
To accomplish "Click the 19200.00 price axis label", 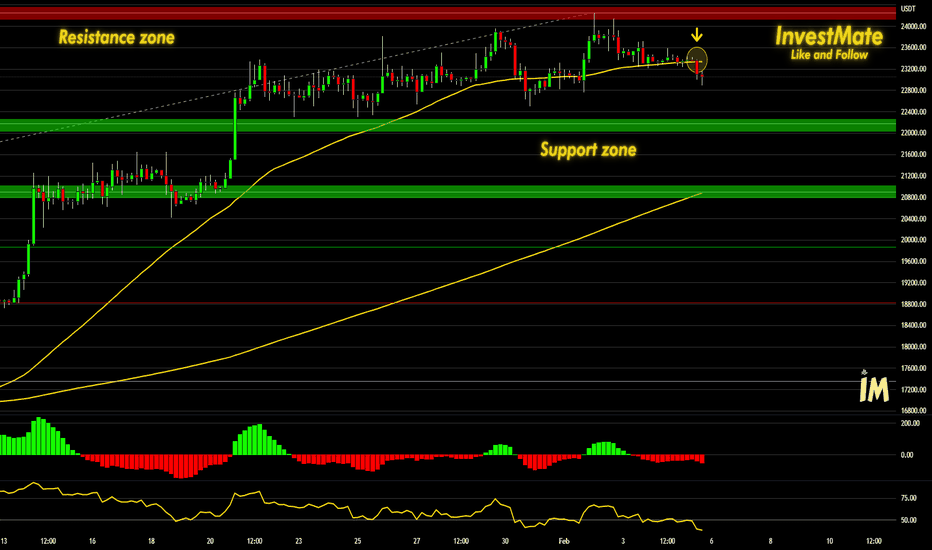I will [x=913, y=283].
